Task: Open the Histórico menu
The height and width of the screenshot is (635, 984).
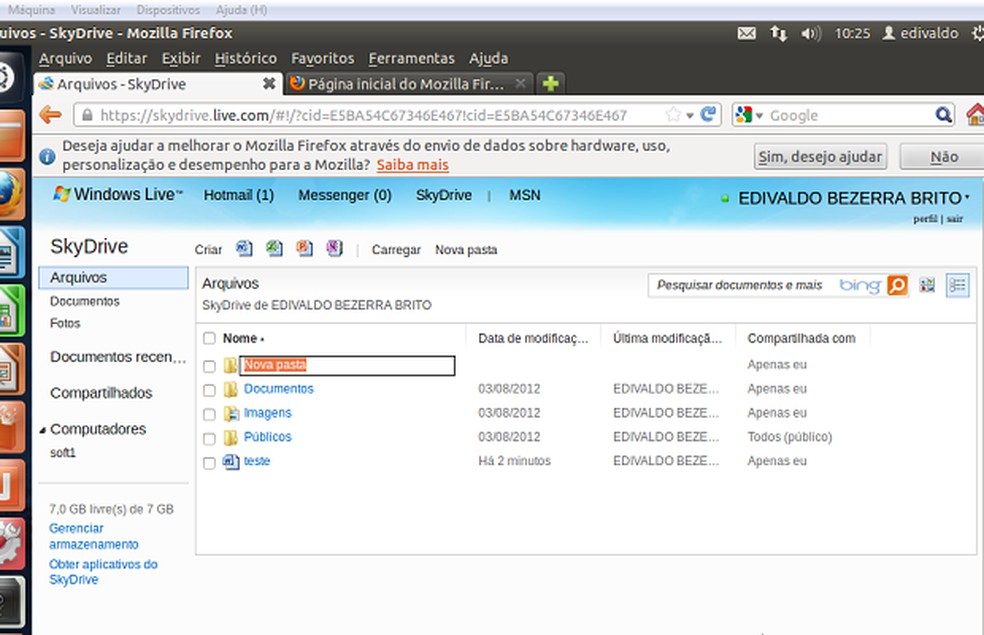Action: pyautogui.click(x=245, y=58)
